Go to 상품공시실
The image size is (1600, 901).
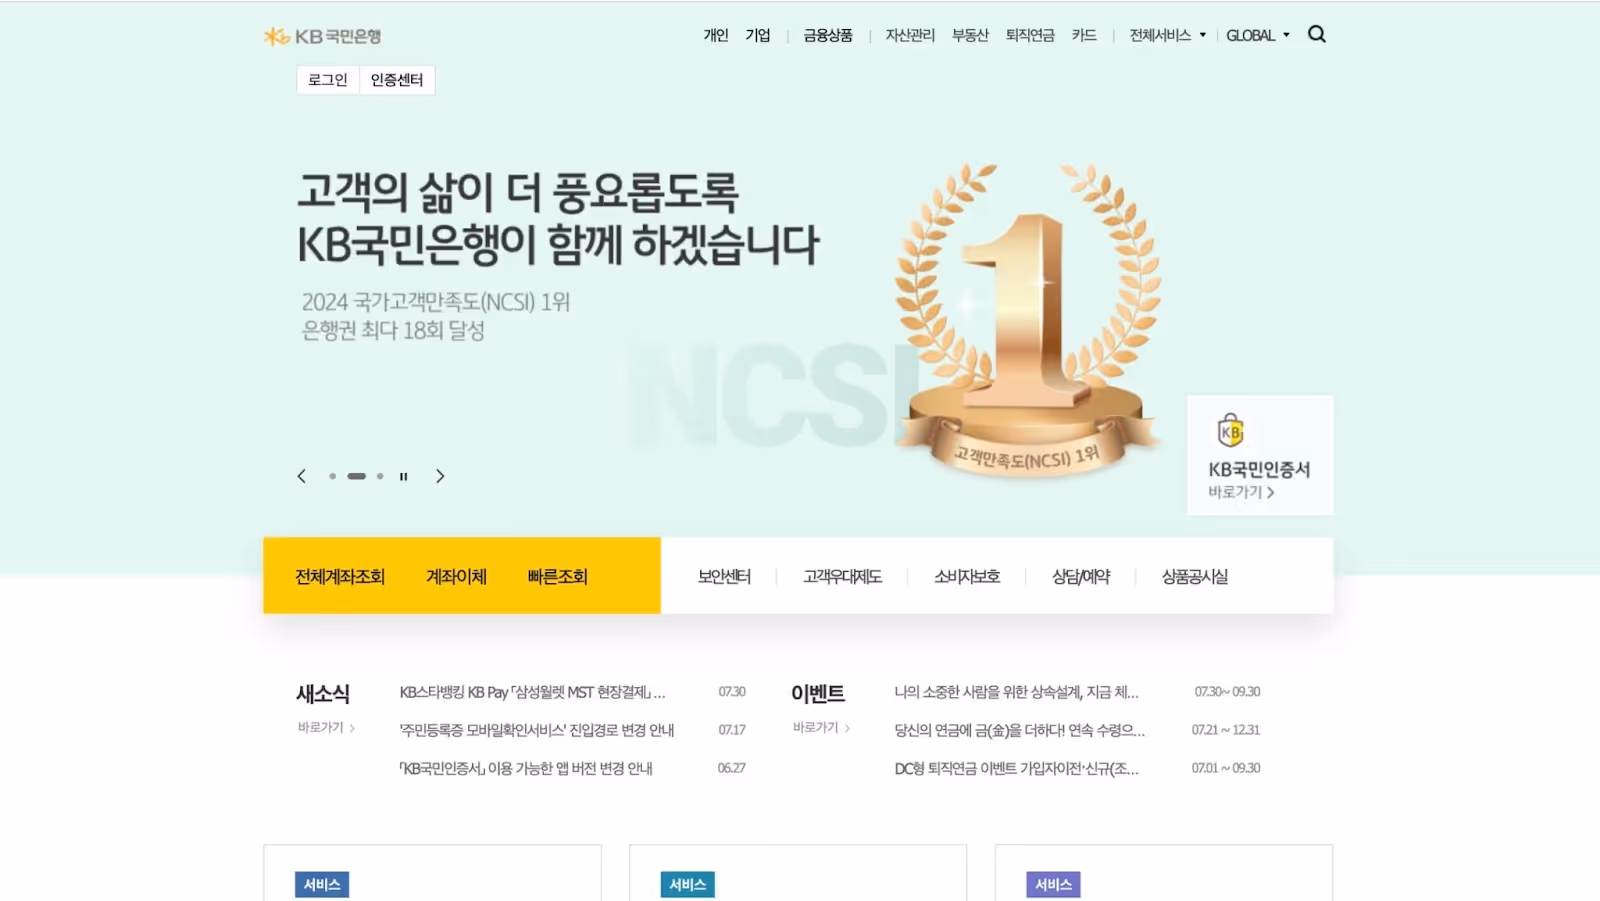(1195, 576)
